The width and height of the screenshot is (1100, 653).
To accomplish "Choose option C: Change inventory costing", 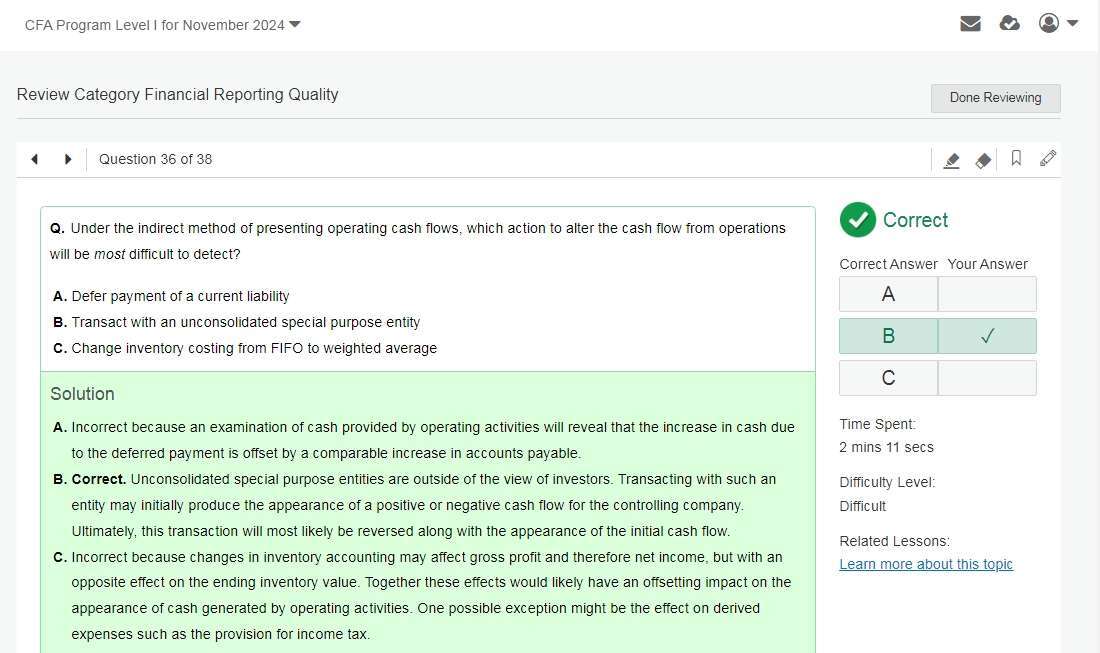I will (253, 348).
